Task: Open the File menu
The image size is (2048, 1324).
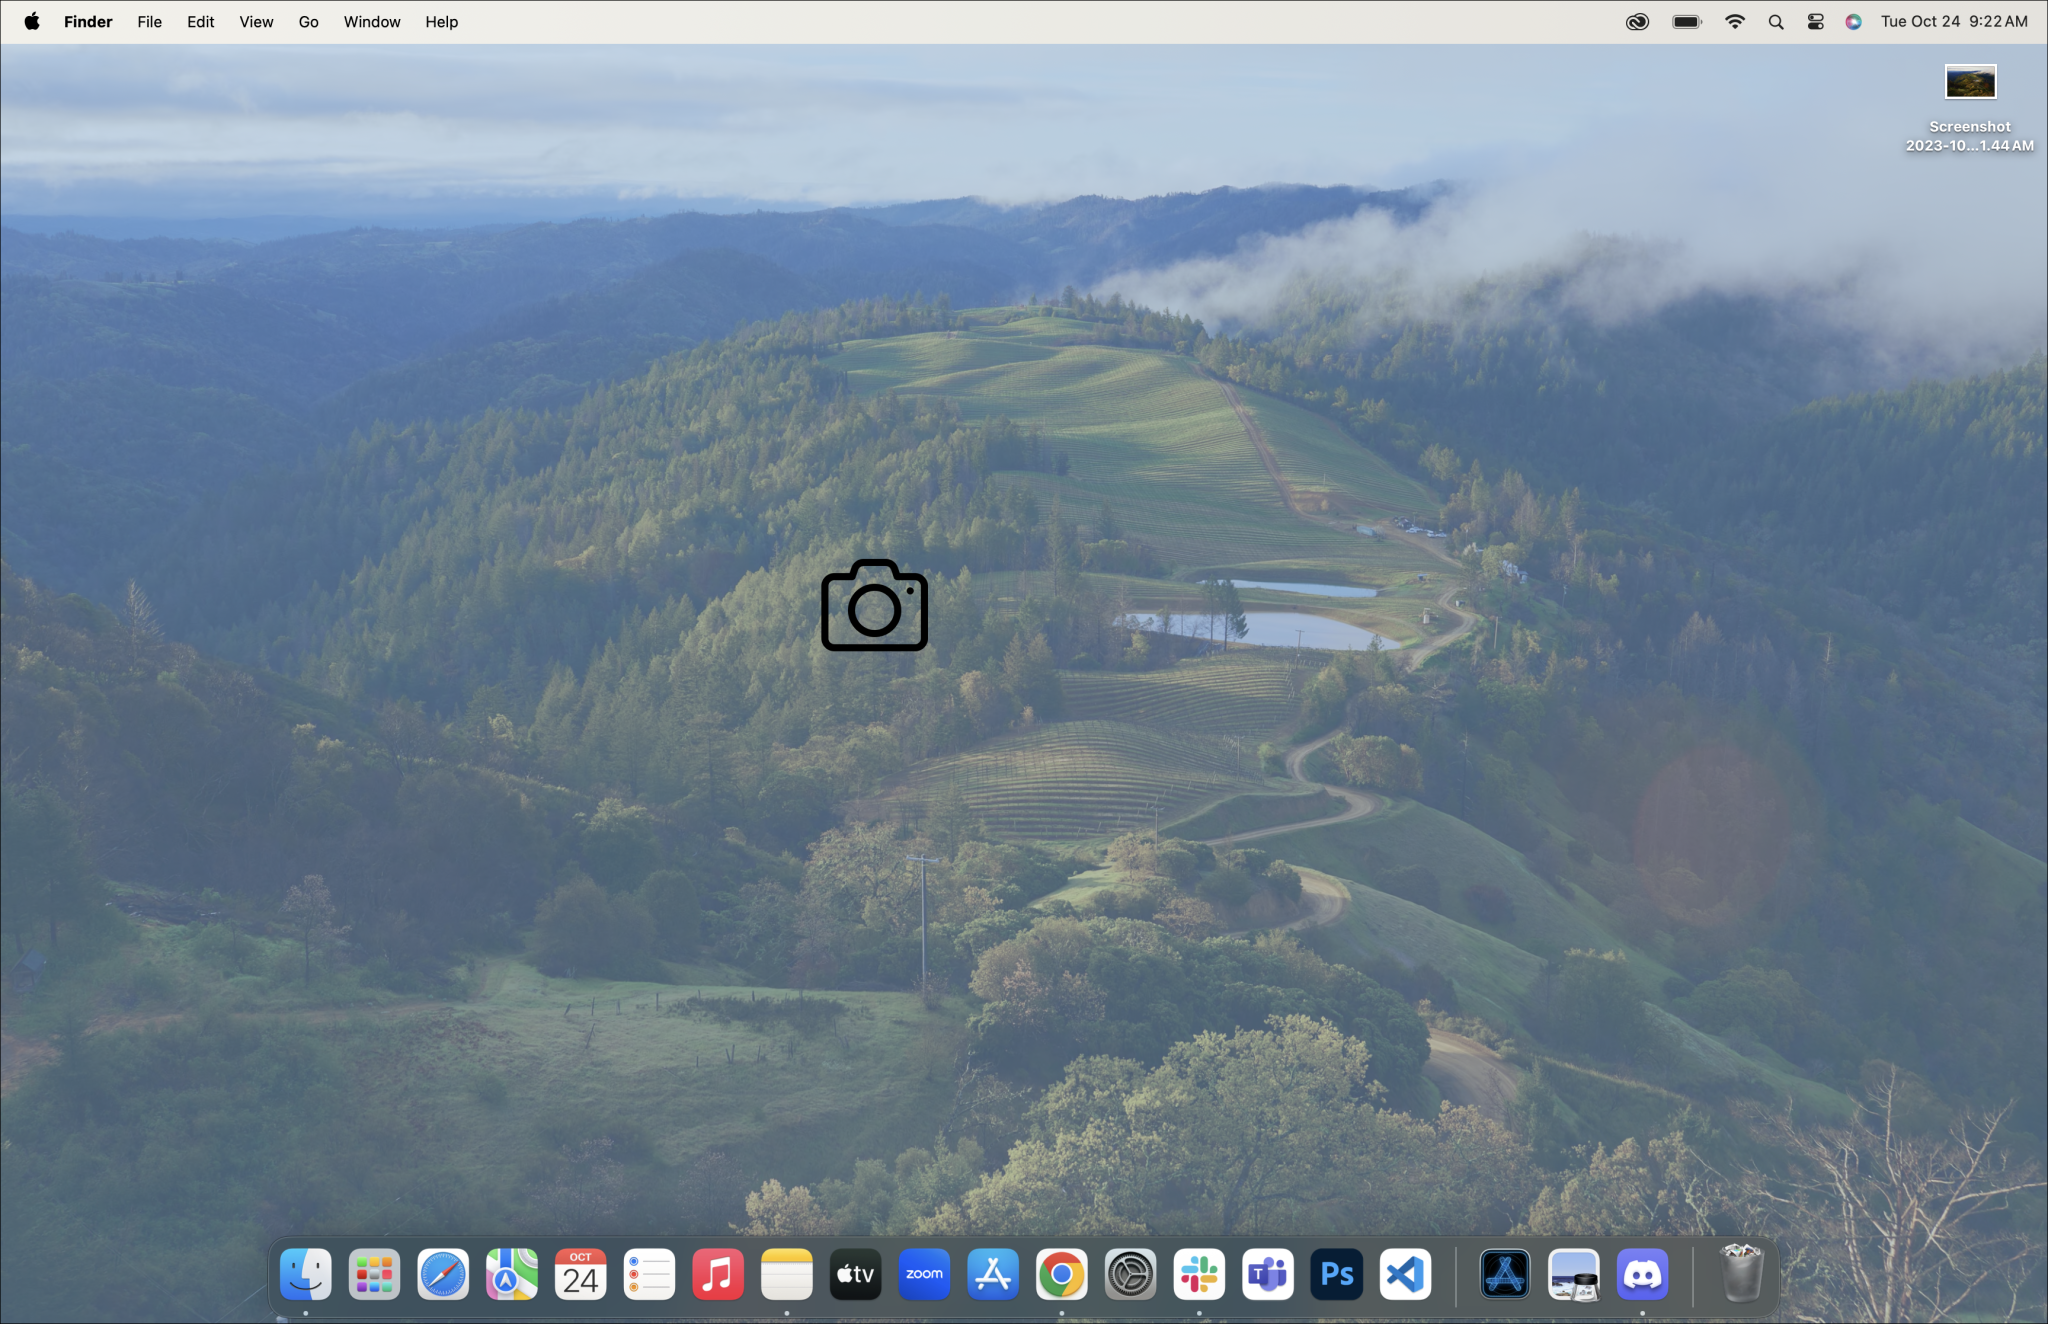Action: pyautogui.click(x=150, y=21)
